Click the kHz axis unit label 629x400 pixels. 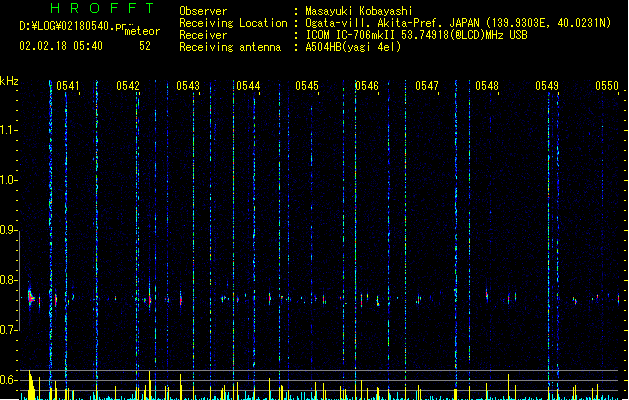(x=9, y=81)
